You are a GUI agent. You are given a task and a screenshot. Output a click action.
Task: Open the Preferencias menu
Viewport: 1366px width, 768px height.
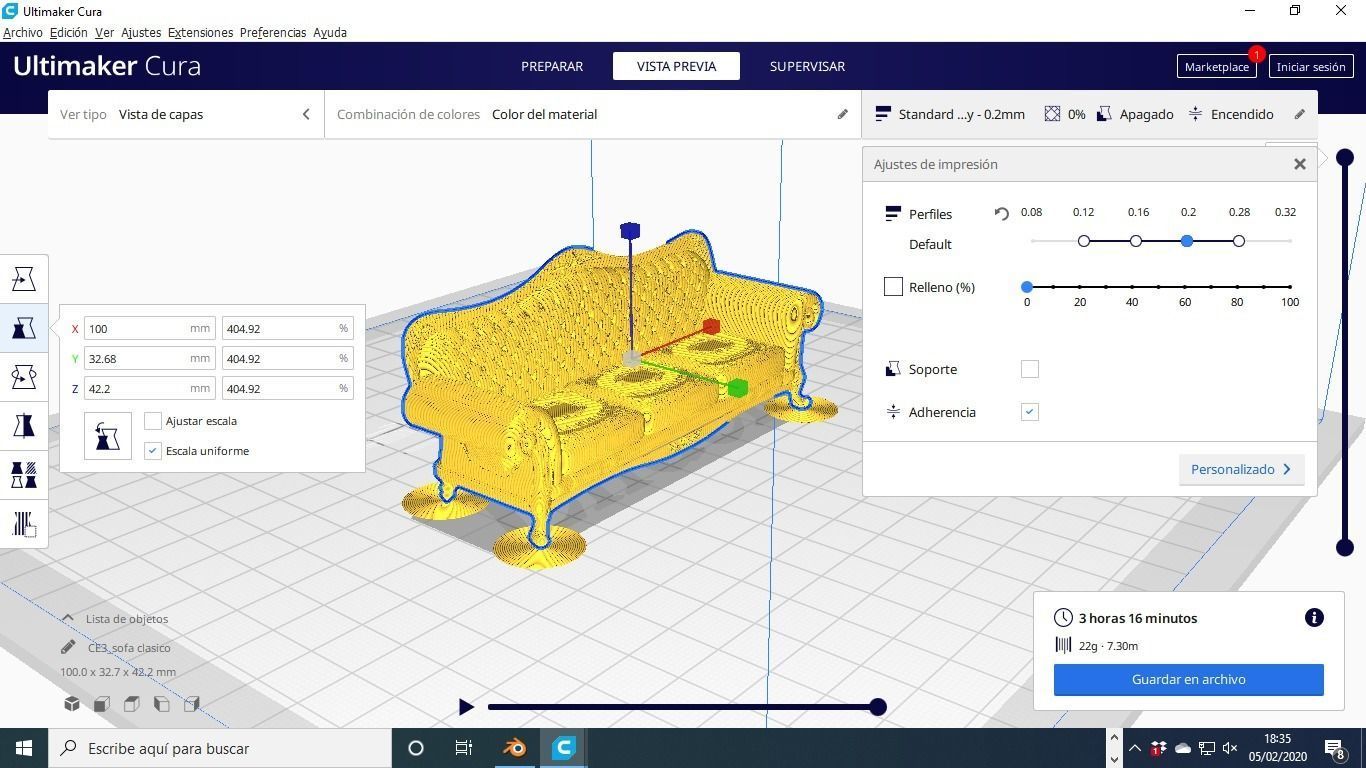tap(273, 32)
